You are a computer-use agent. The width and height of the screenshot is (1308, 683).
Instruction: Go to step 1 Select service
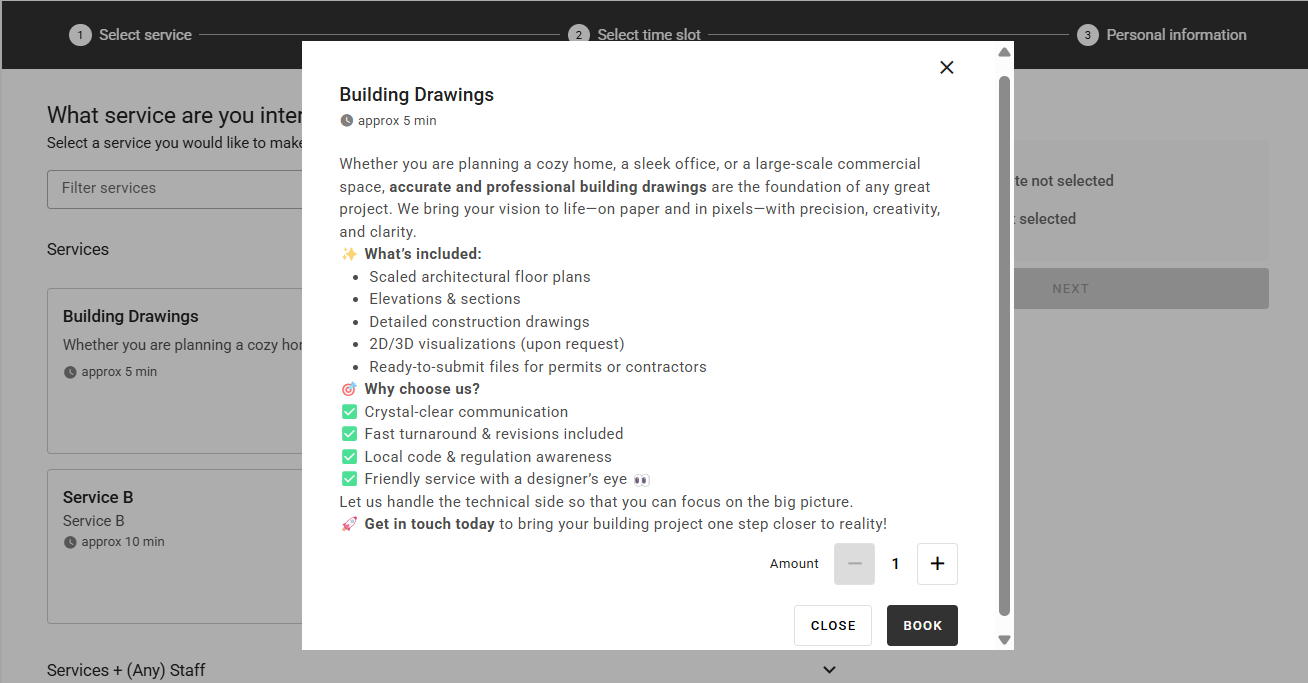pyautogui.click(x=145, y=35)
